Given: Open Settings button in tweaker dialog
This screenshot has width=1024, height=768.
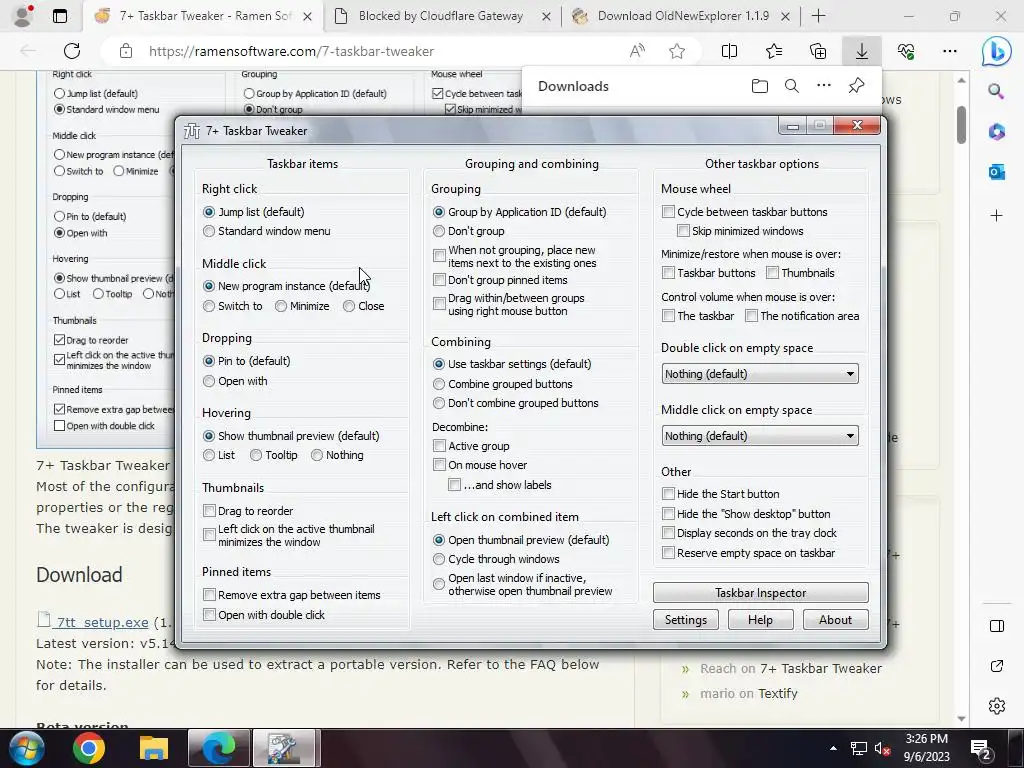Looking at the screenshot, I should point(686,620).
